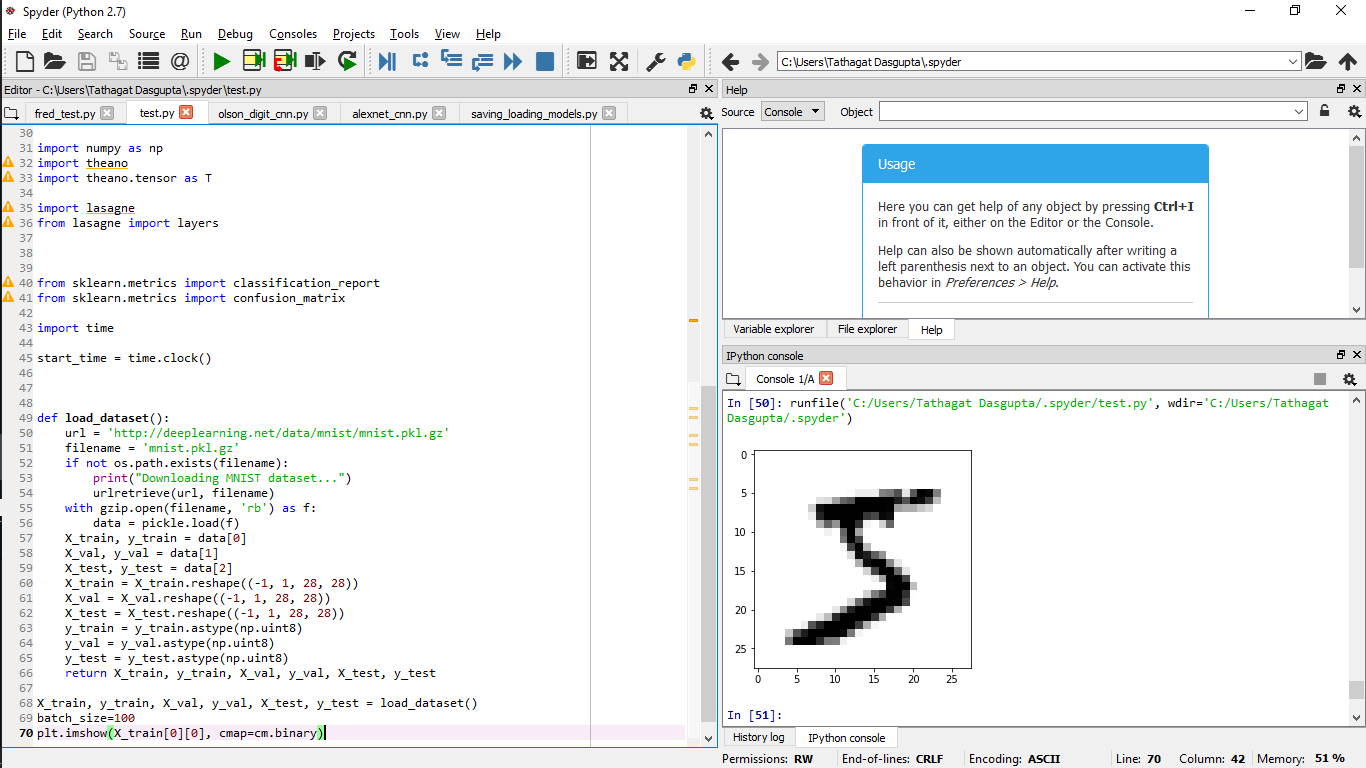Stop debugging with the blue square icon
The image size is (1366, 768).
click(545, 62)
